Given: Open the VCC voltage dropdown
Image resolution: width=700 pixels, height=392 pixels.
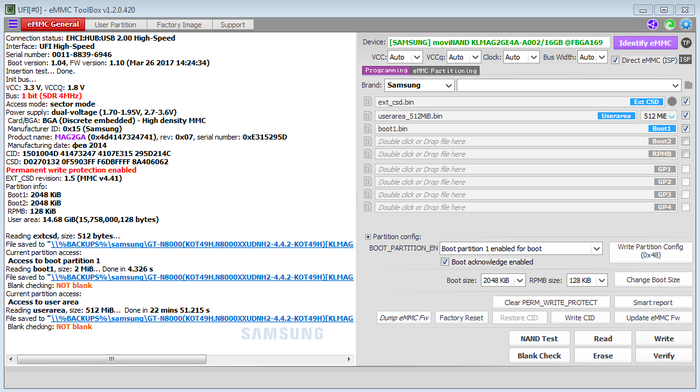Looking at the screenshot, I should coord(404,57).
